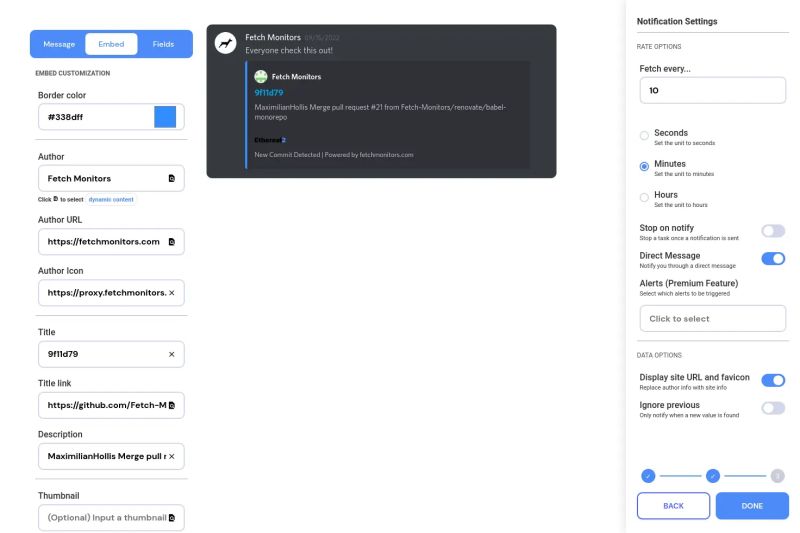This screenshot has height=533, width=800.
Task: Open dynamic content picker in Title link field
Action: tap(171, 405)
